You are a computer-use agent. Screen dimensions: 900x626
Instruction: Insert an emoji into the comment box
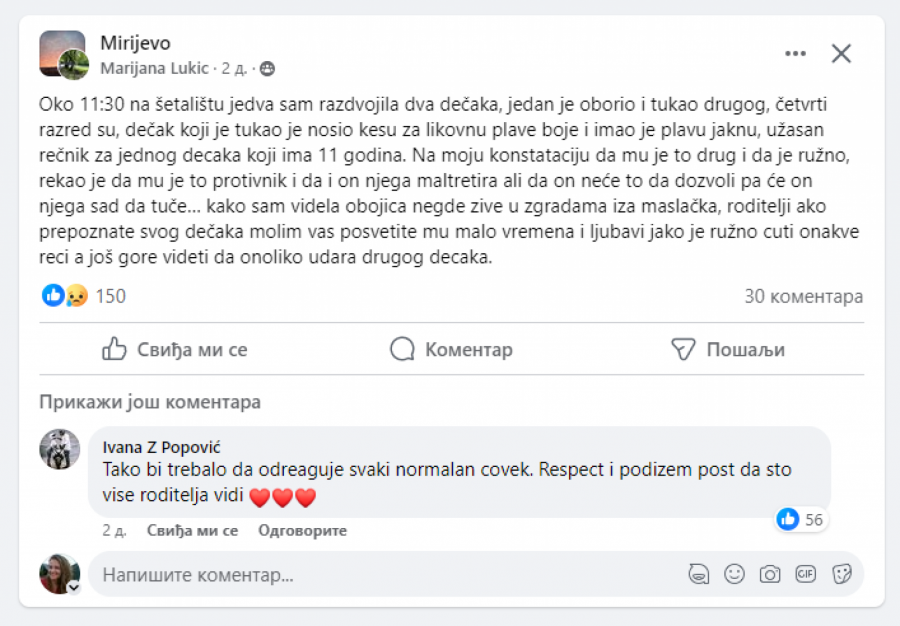[x=734, y=574]
